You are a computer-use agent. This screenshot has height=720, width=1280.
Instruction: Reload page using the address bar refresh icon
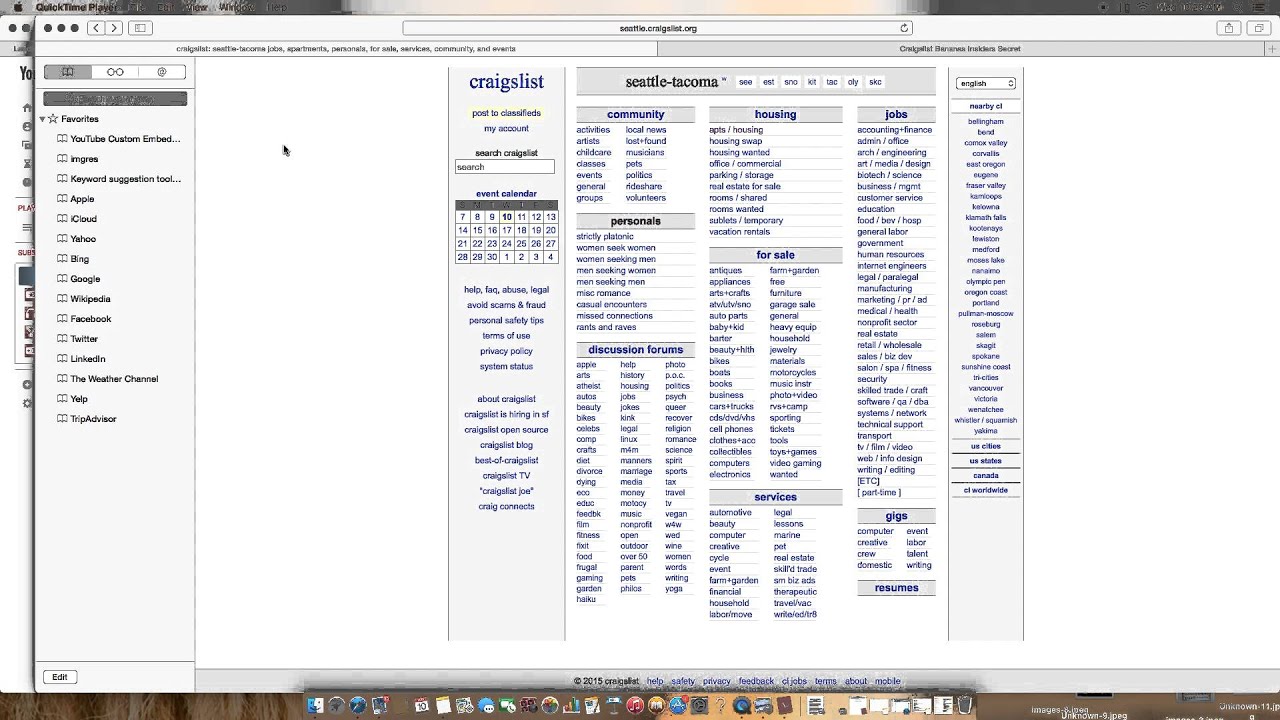[904, 28]
